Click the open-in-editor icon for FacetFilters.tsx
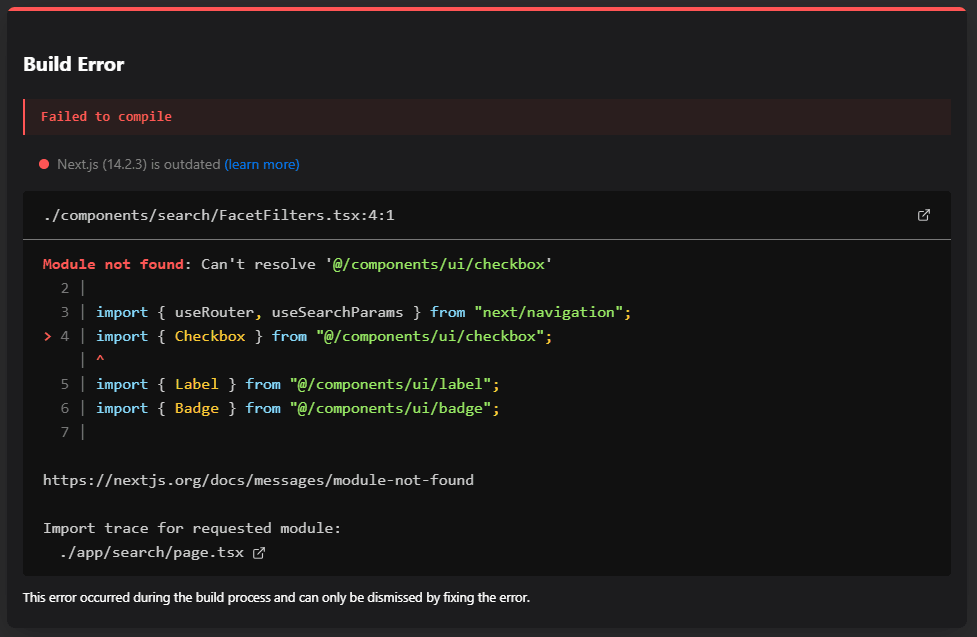This screenshot has width=977, height=637. point(924,215)
